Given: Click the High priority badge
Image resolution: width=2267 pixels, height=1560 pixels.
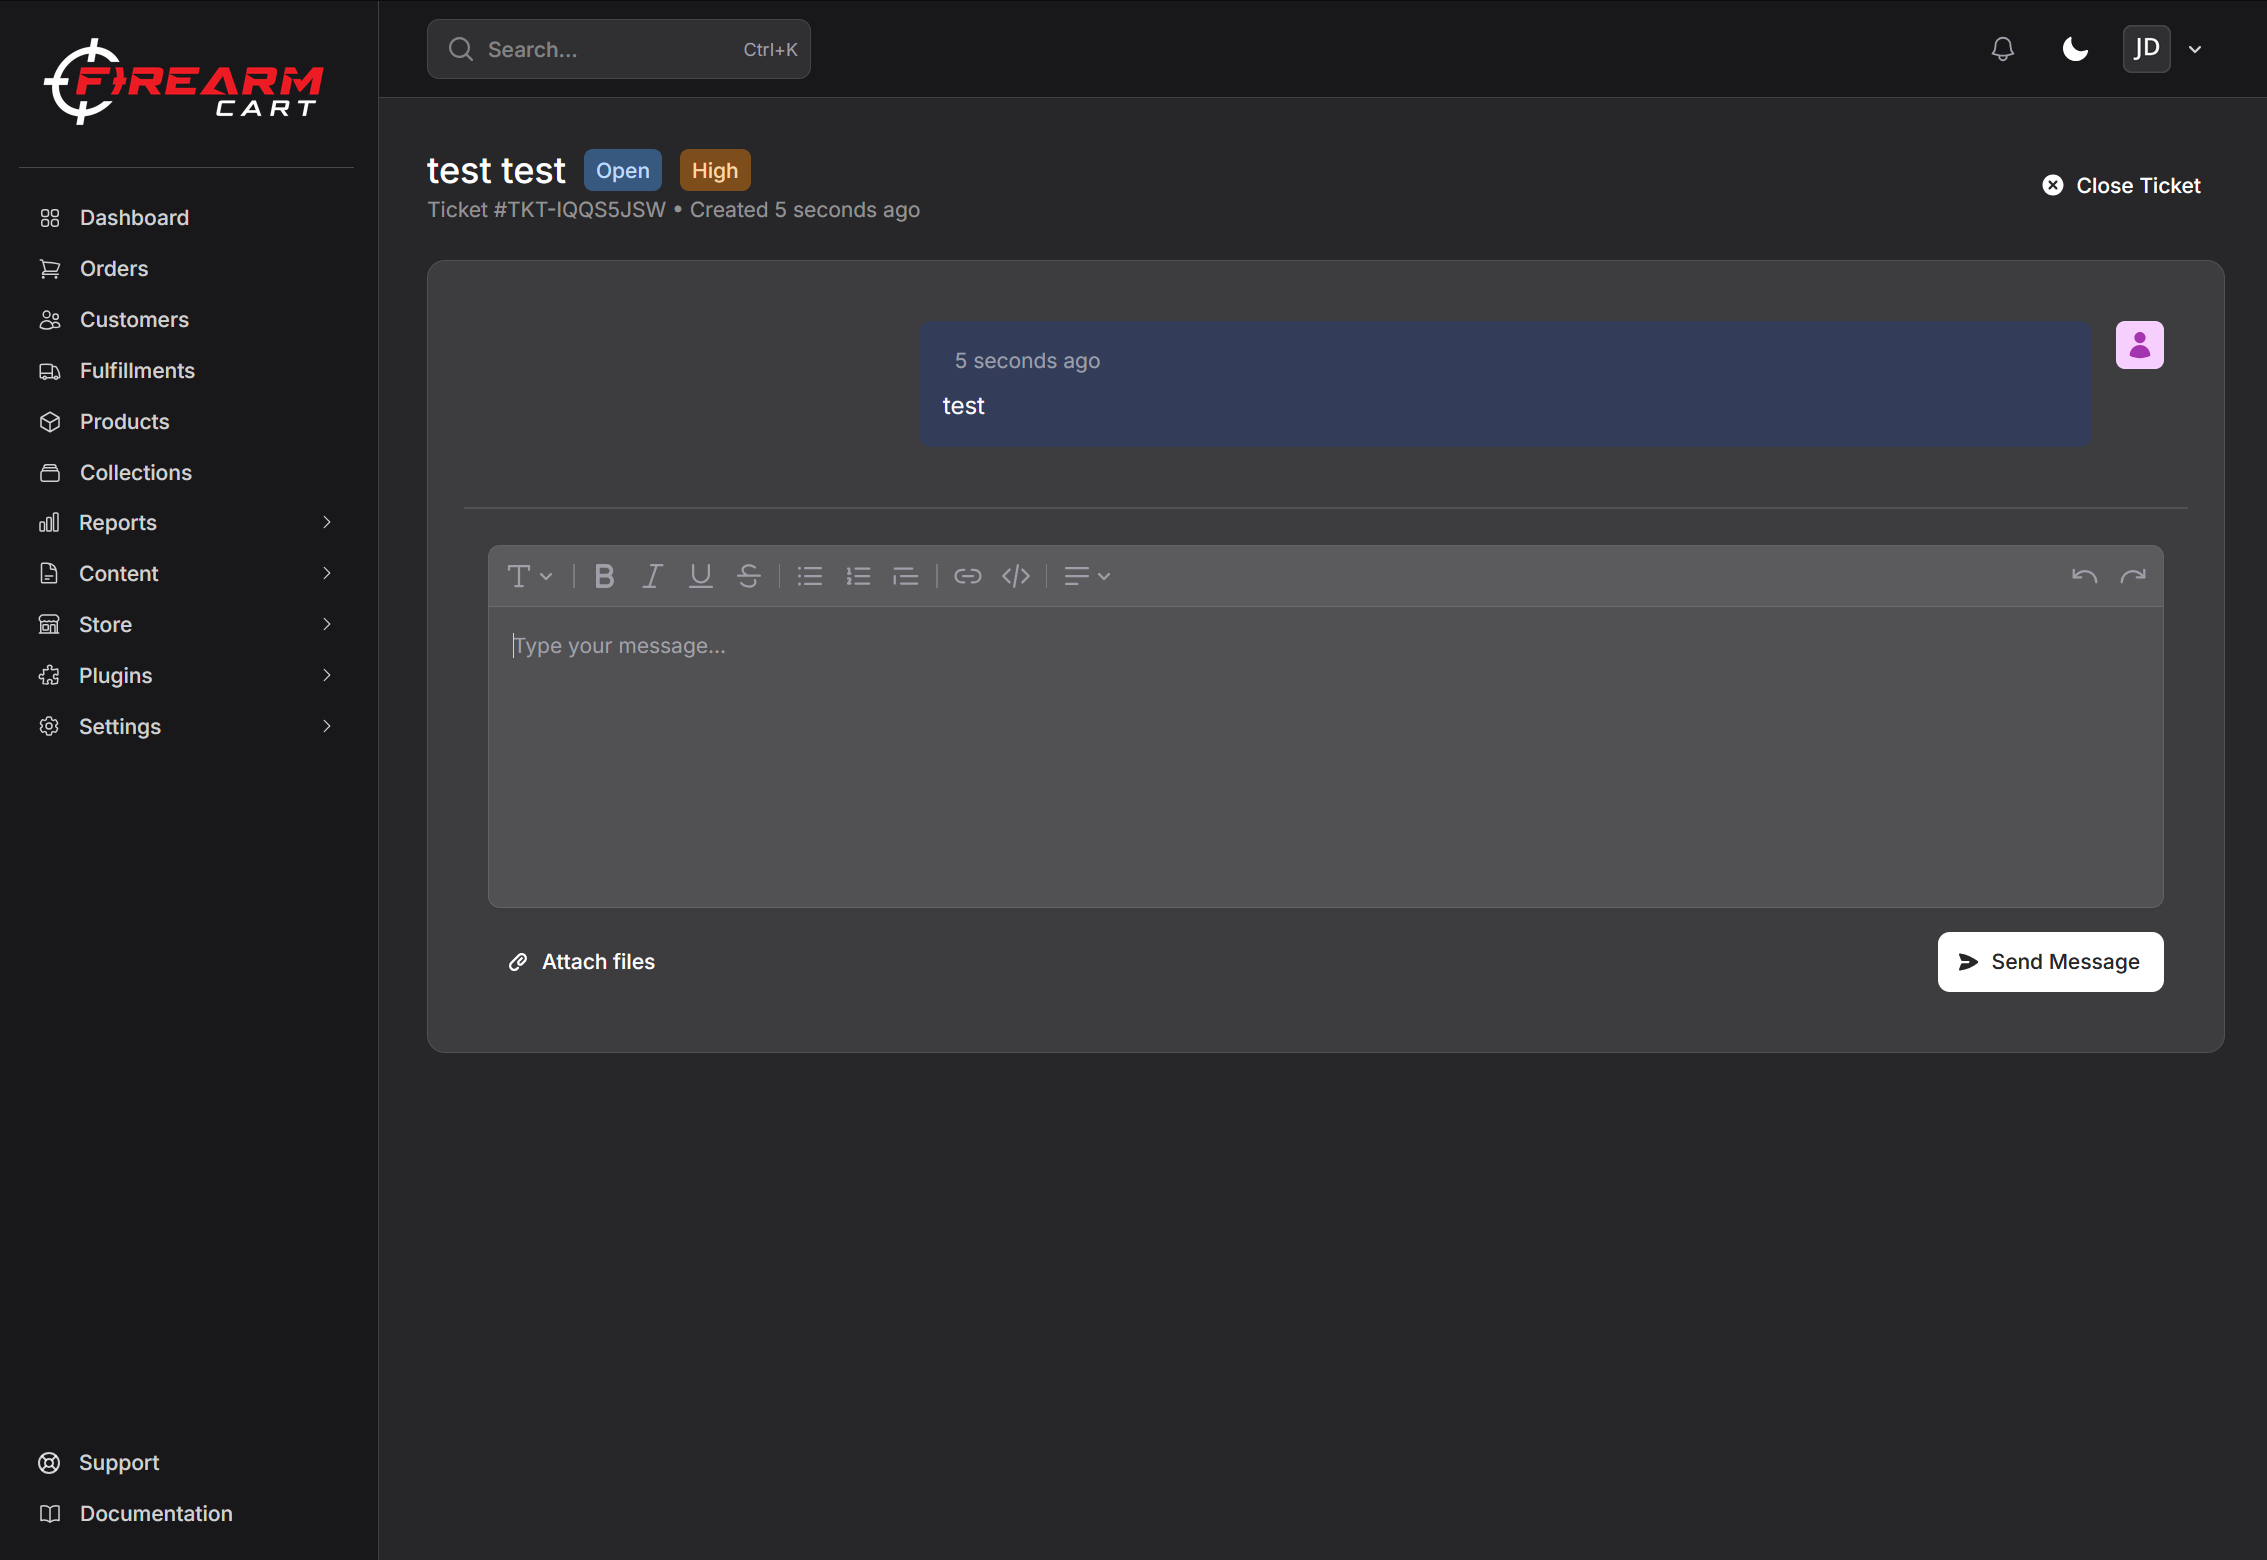Looking at the screenshot, I should coord(715,170).
